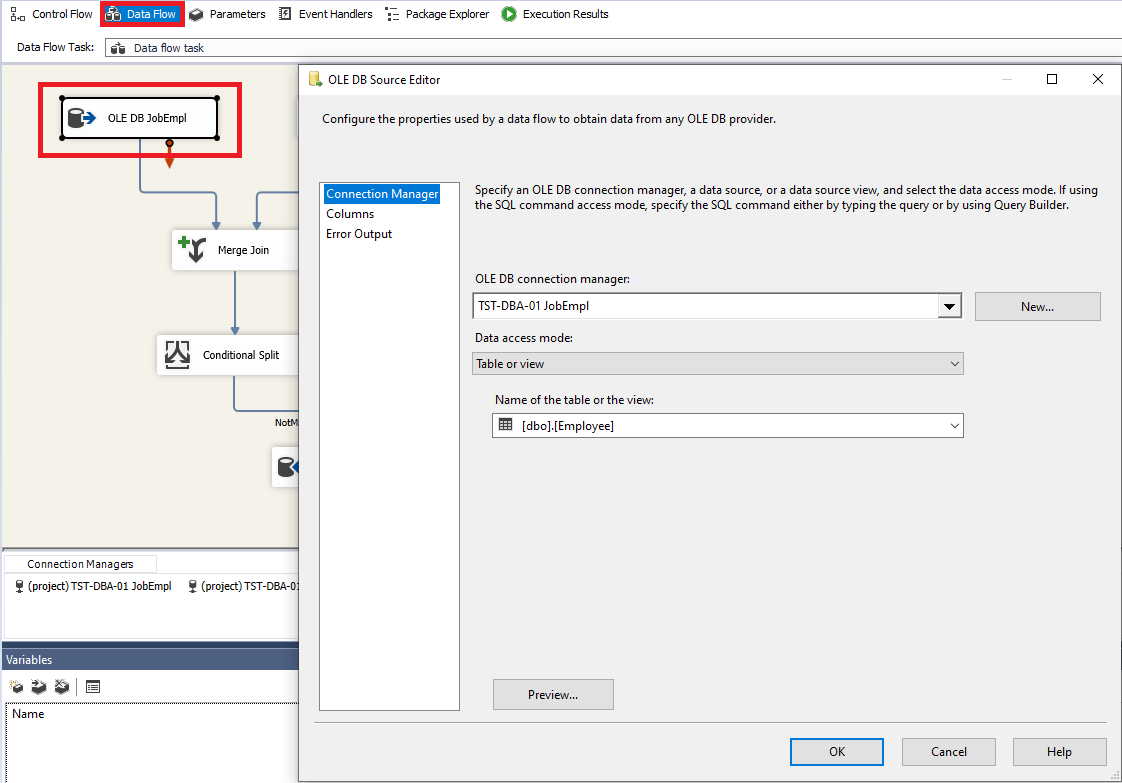
Task: Select the Error Output page
Action: click(358, 233)
